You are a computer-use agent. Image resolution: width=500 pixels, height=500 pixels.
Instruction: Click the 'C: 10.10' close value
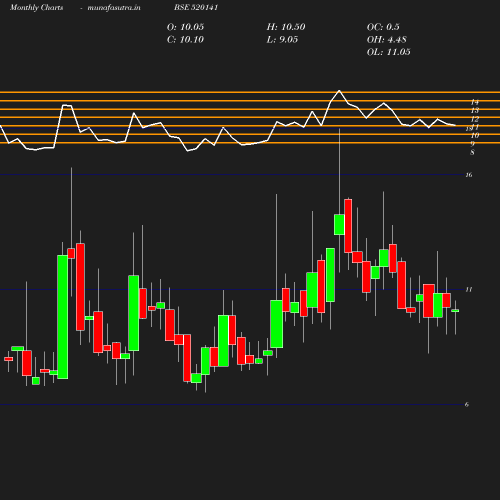(185, 40)
